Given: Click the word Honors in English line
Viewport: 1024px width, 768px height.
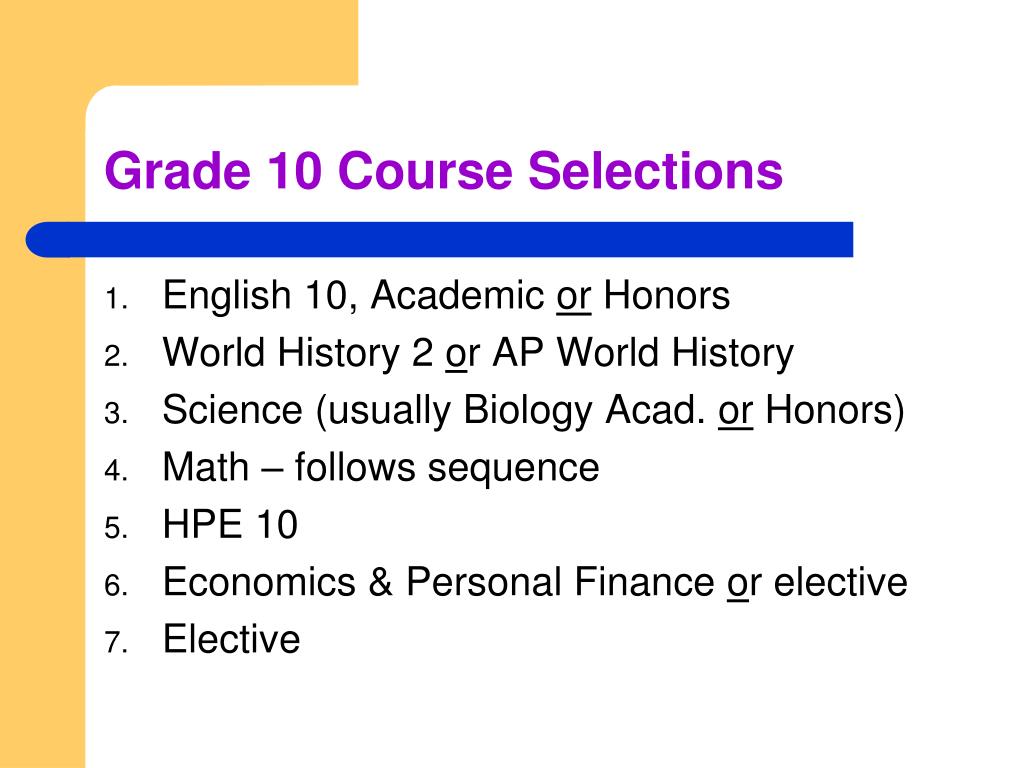Looking at the screenshot, I should (x=667, y=295).
